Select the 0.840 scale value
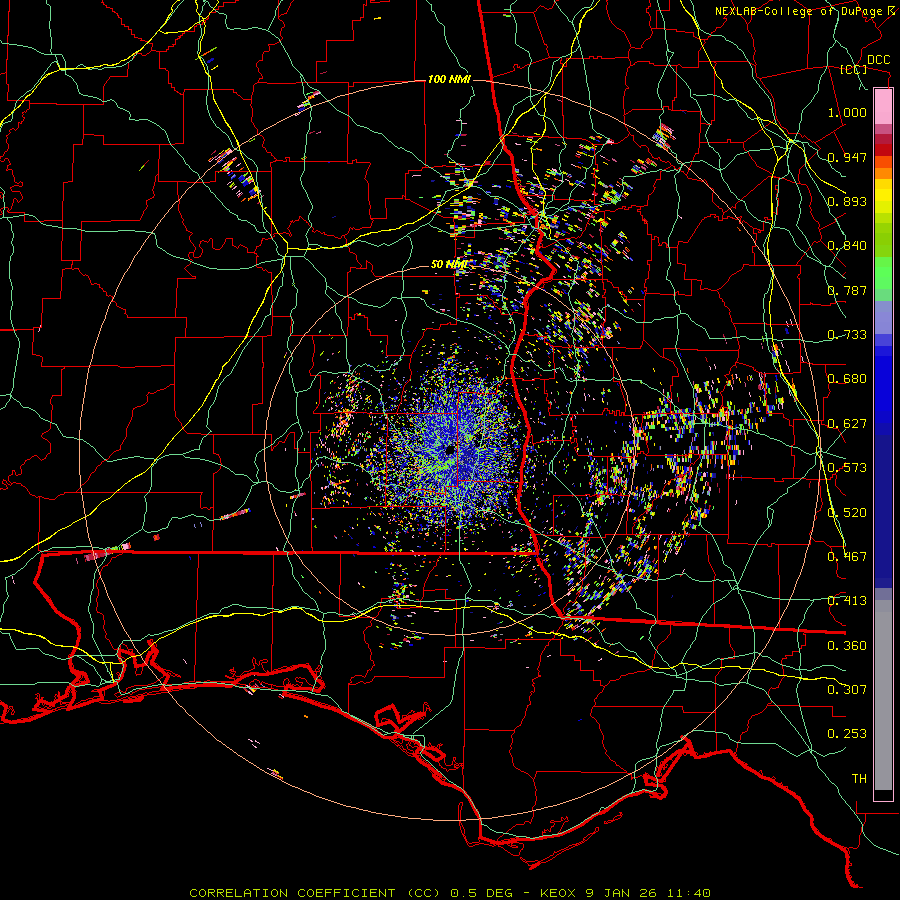The height and width of the screenshot is (900, 900). tap(847, 246)
